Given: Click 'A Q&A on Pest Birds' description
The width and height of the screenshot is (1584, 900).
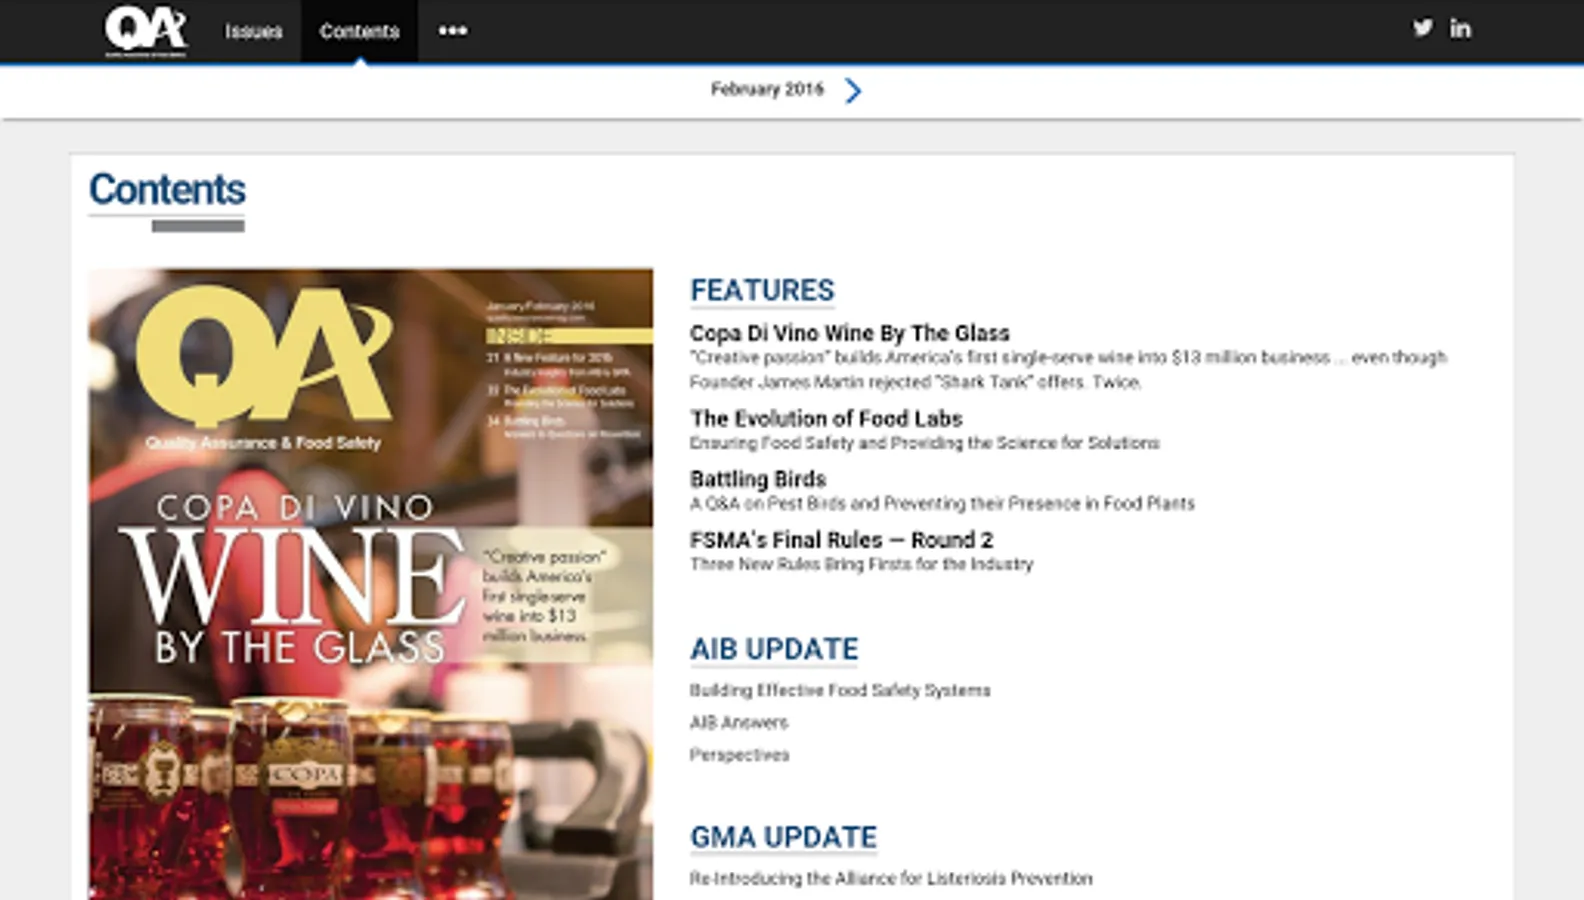Looking at the screenshot, I should coord(942,503).
